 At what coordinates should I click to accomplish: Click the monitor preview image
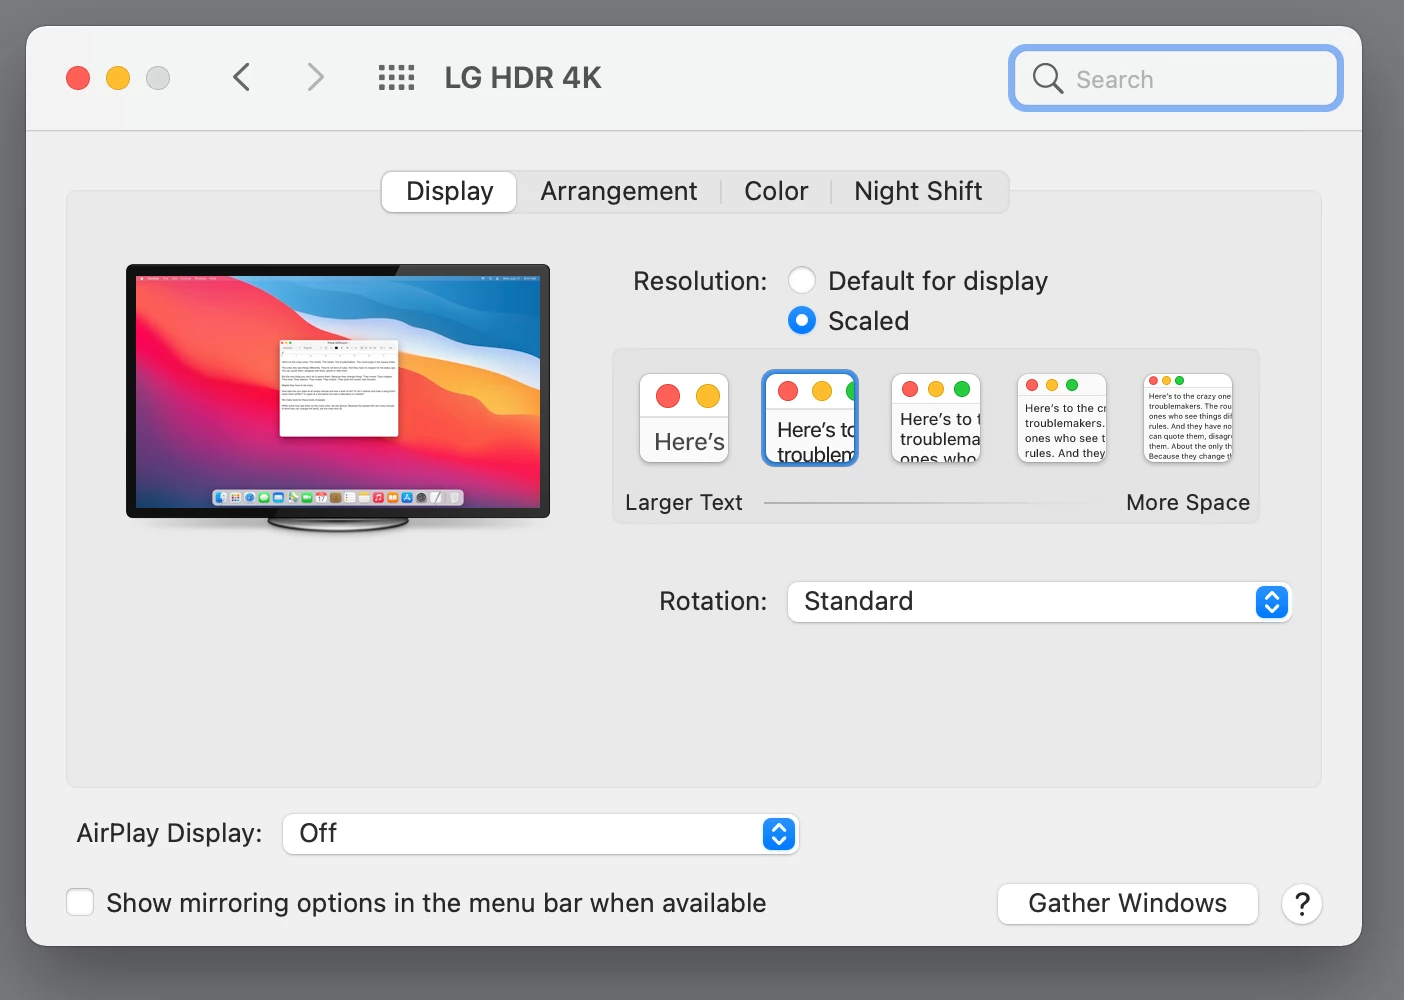click(338, 396)
